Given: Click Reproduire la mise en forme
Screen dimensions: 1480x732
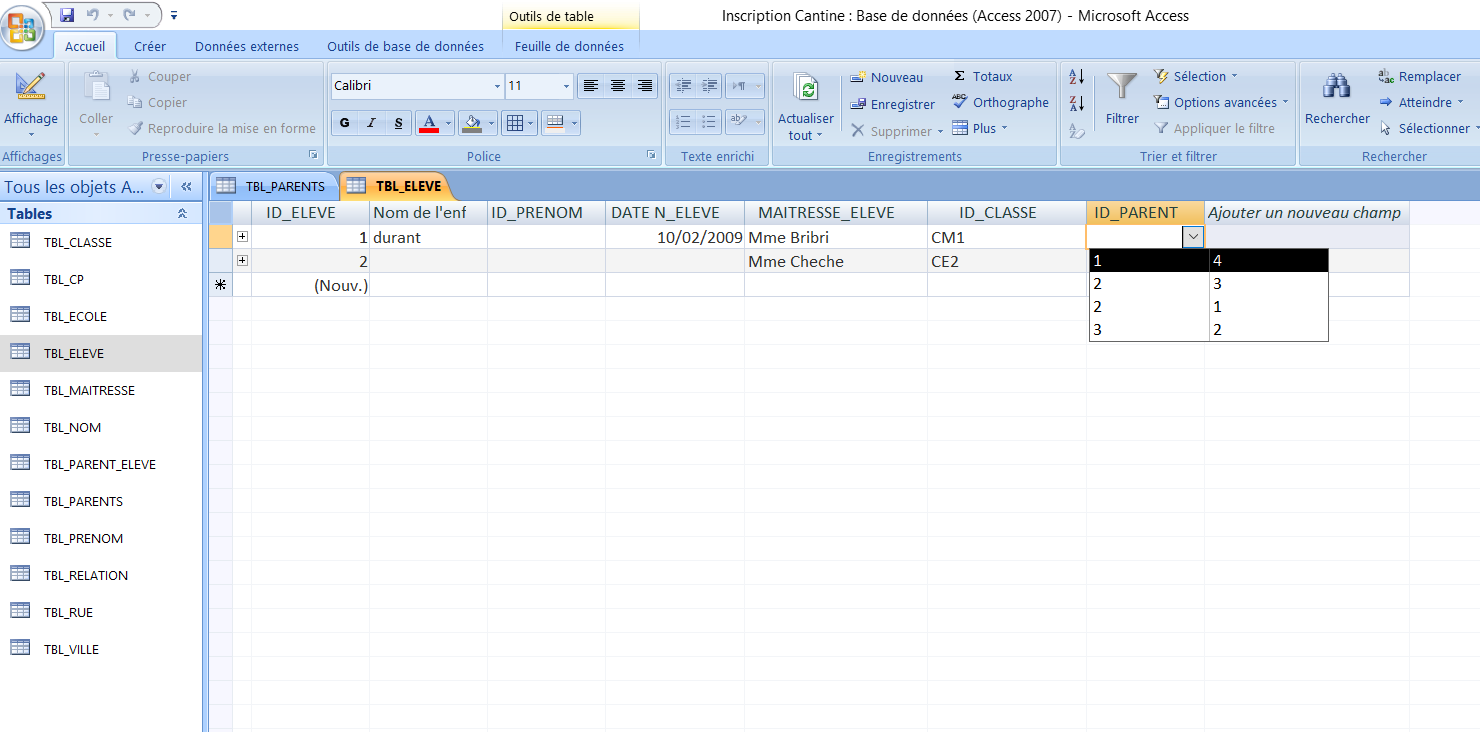Looking at the screenshot, I should [222, 128].
